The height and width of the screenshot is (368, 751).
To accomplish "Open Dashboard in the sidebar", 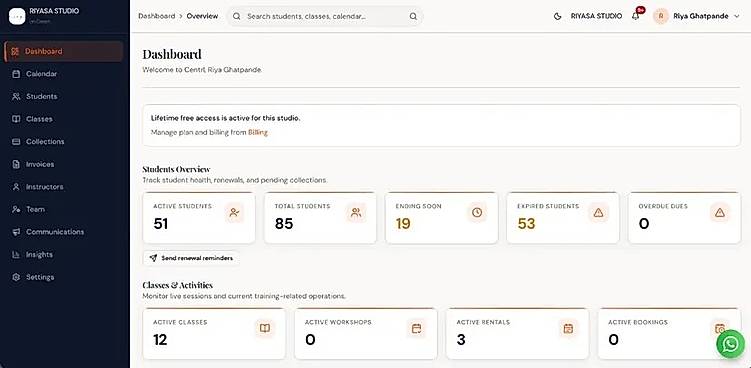I will (64, 51).
